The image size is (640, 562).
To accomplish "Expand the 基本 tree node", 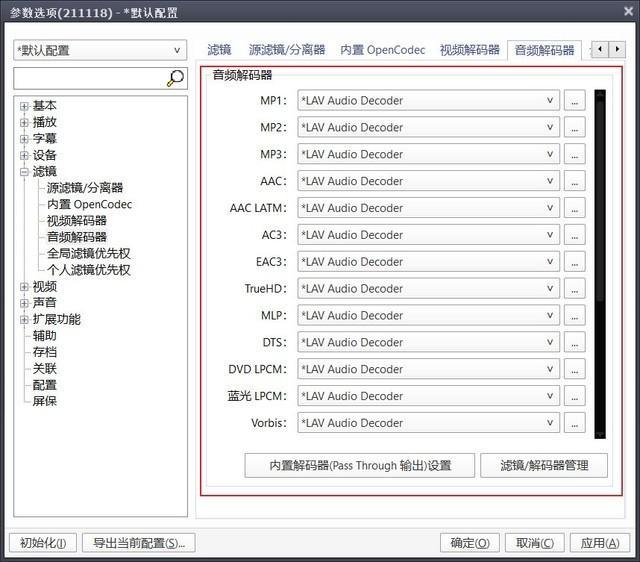I will 24,106.
